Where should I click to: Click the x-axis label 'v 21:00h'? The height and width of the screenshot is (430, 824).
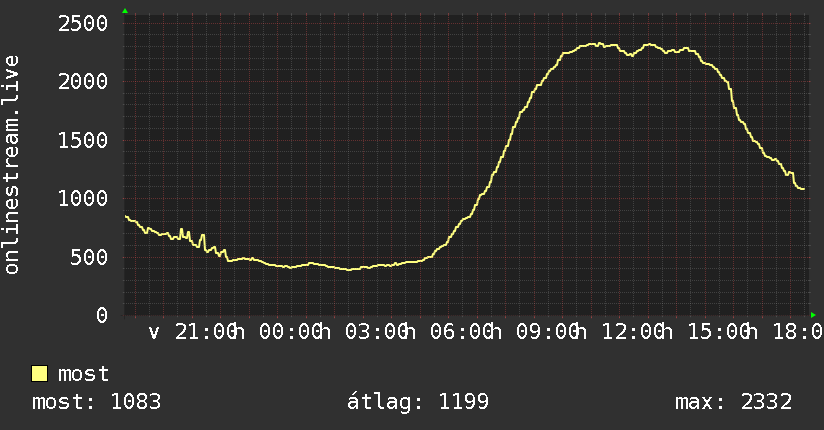point(197,332)
